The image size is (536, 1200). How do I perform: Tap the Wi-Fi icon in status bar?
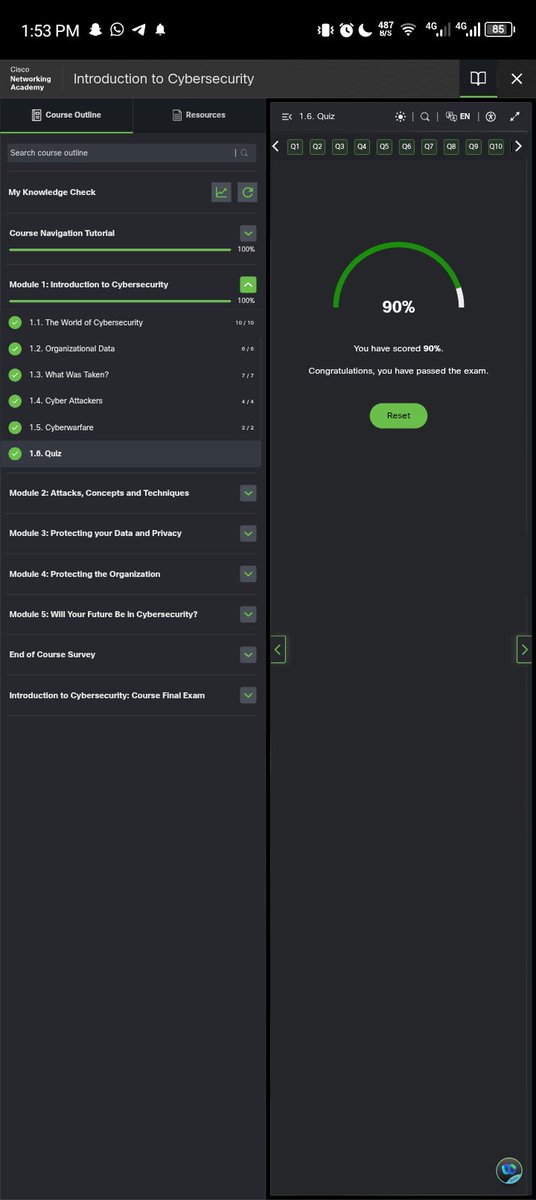pos(408,30)
